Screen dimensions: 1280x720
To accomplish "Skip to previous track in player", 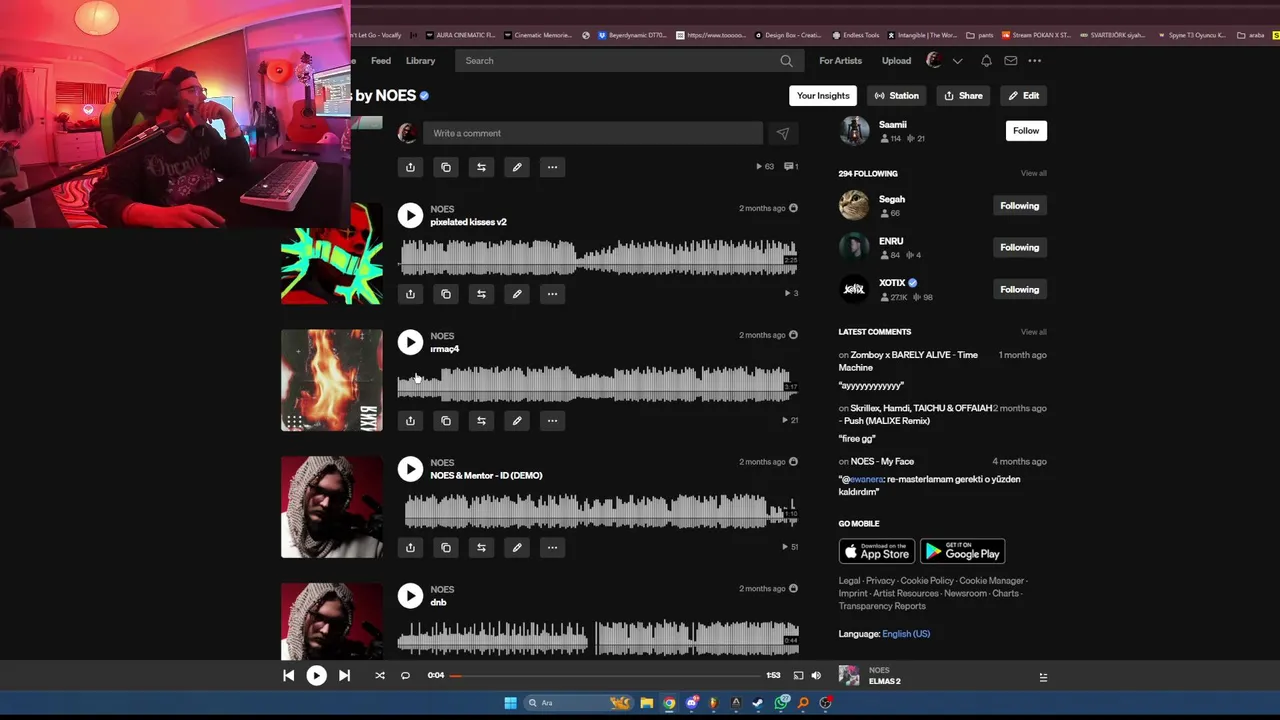I will click(x=288, y=676).
